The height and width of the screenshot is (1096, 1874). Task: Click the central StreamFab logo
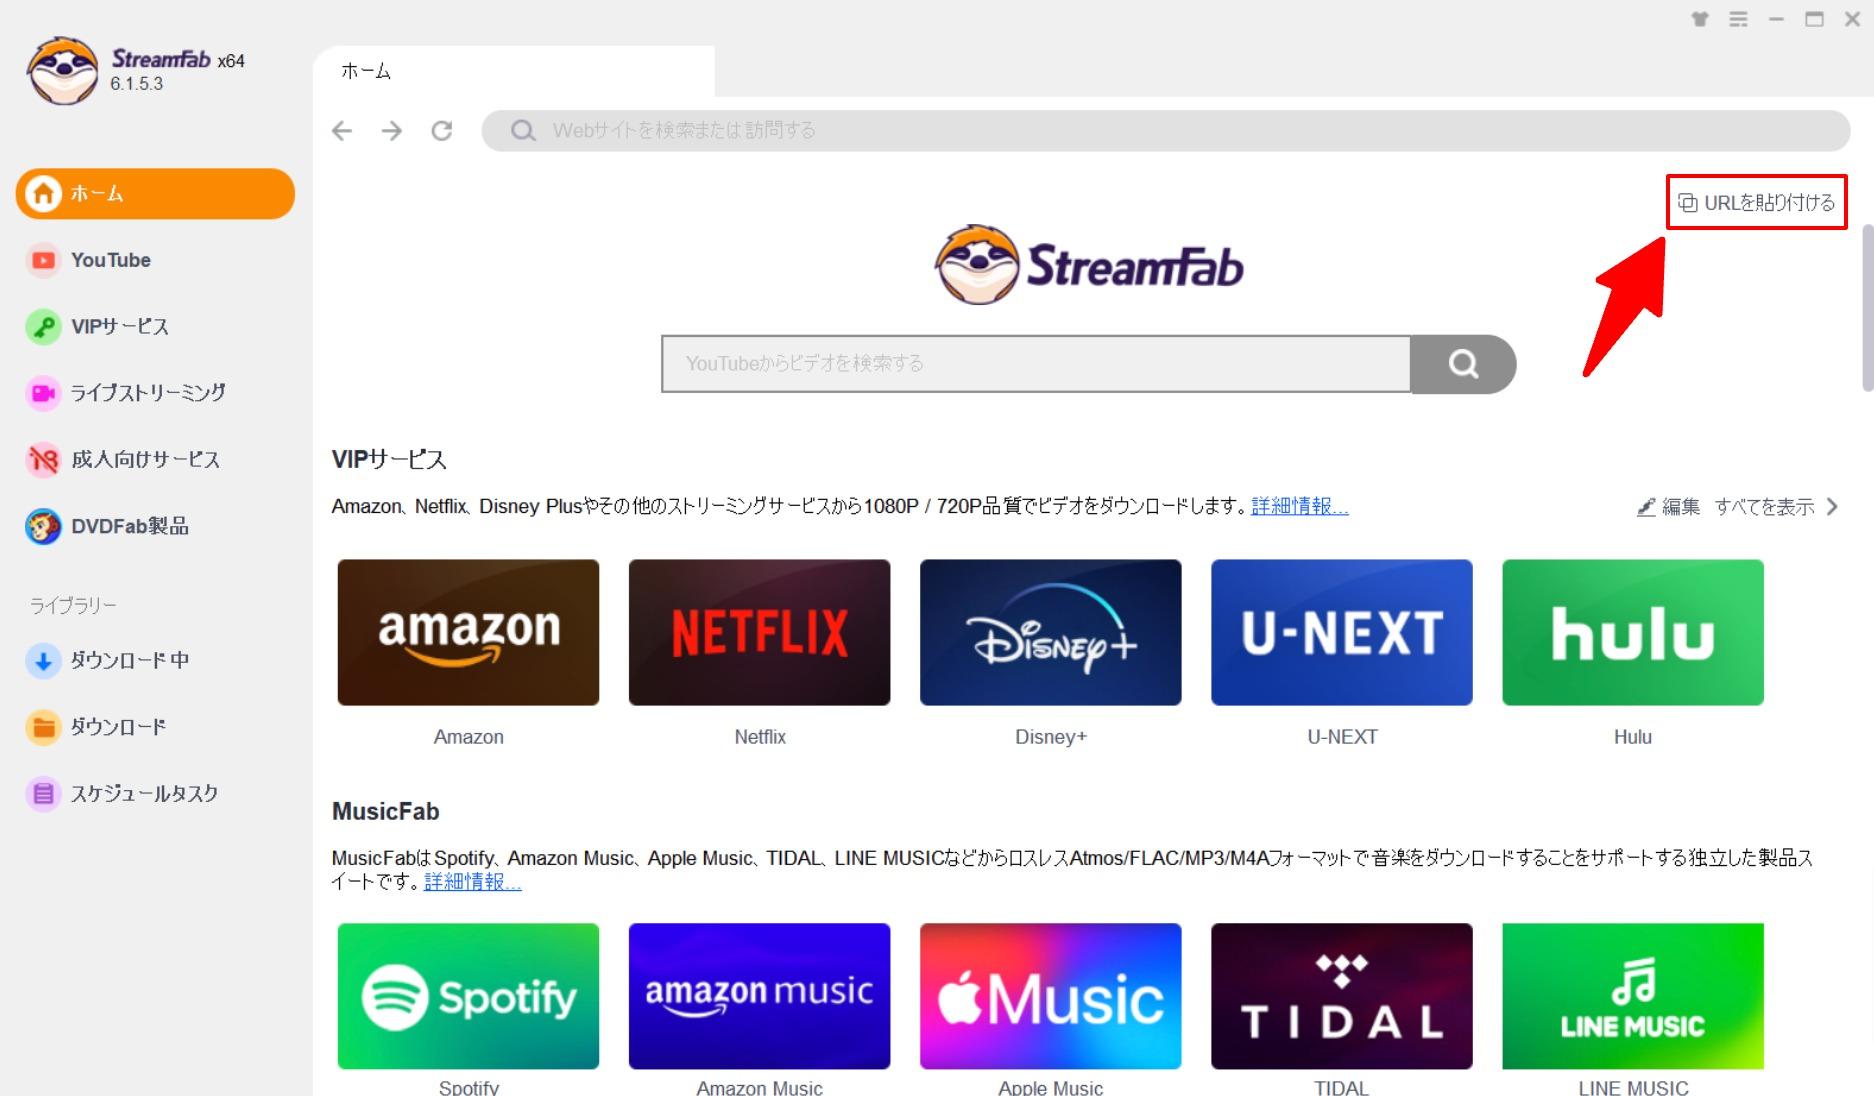[x=1090, y=265]
